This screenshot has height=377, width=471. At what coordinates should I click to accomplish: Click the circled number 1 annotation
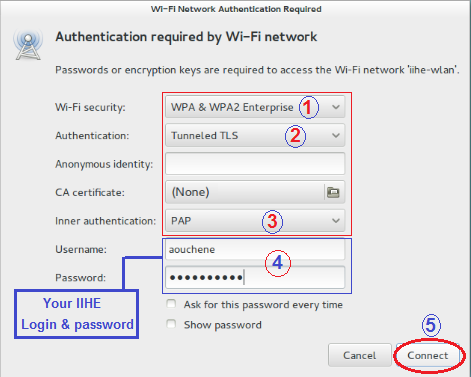pos(308,107)
